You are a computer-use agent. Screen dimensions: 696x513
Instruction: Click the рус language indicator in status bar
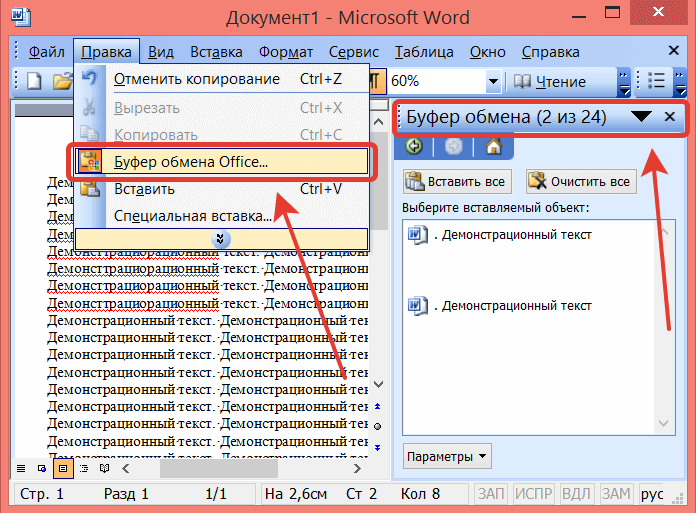pos(652,493)
